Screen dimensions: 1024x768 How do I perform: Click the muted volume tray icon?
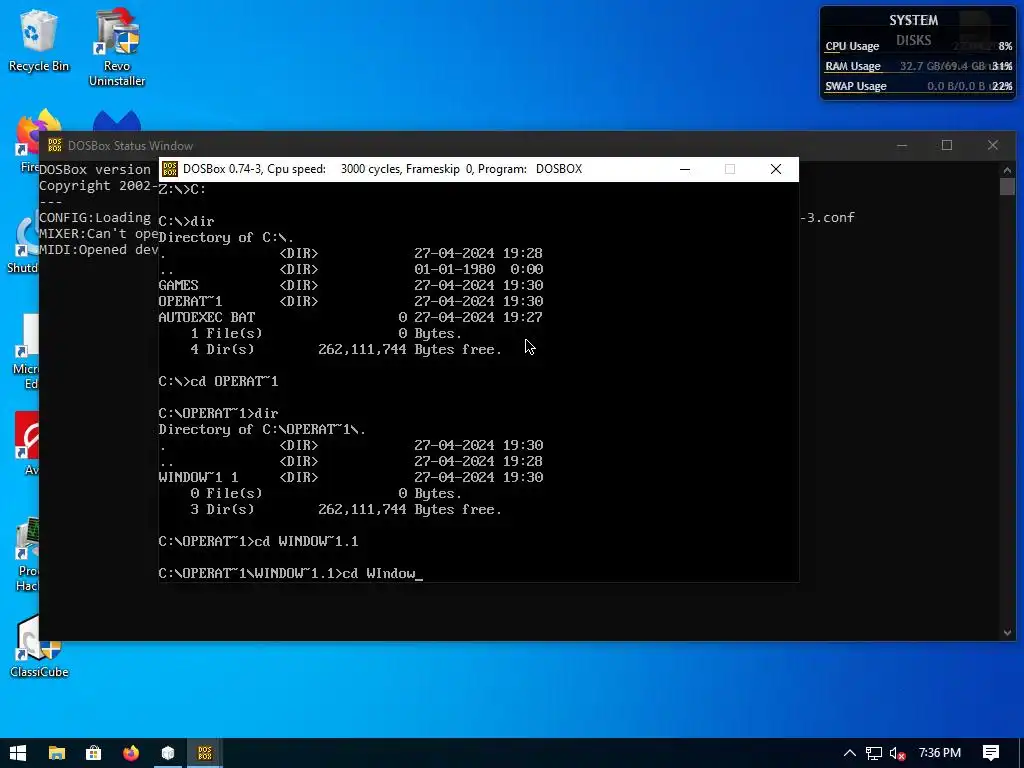898,753
